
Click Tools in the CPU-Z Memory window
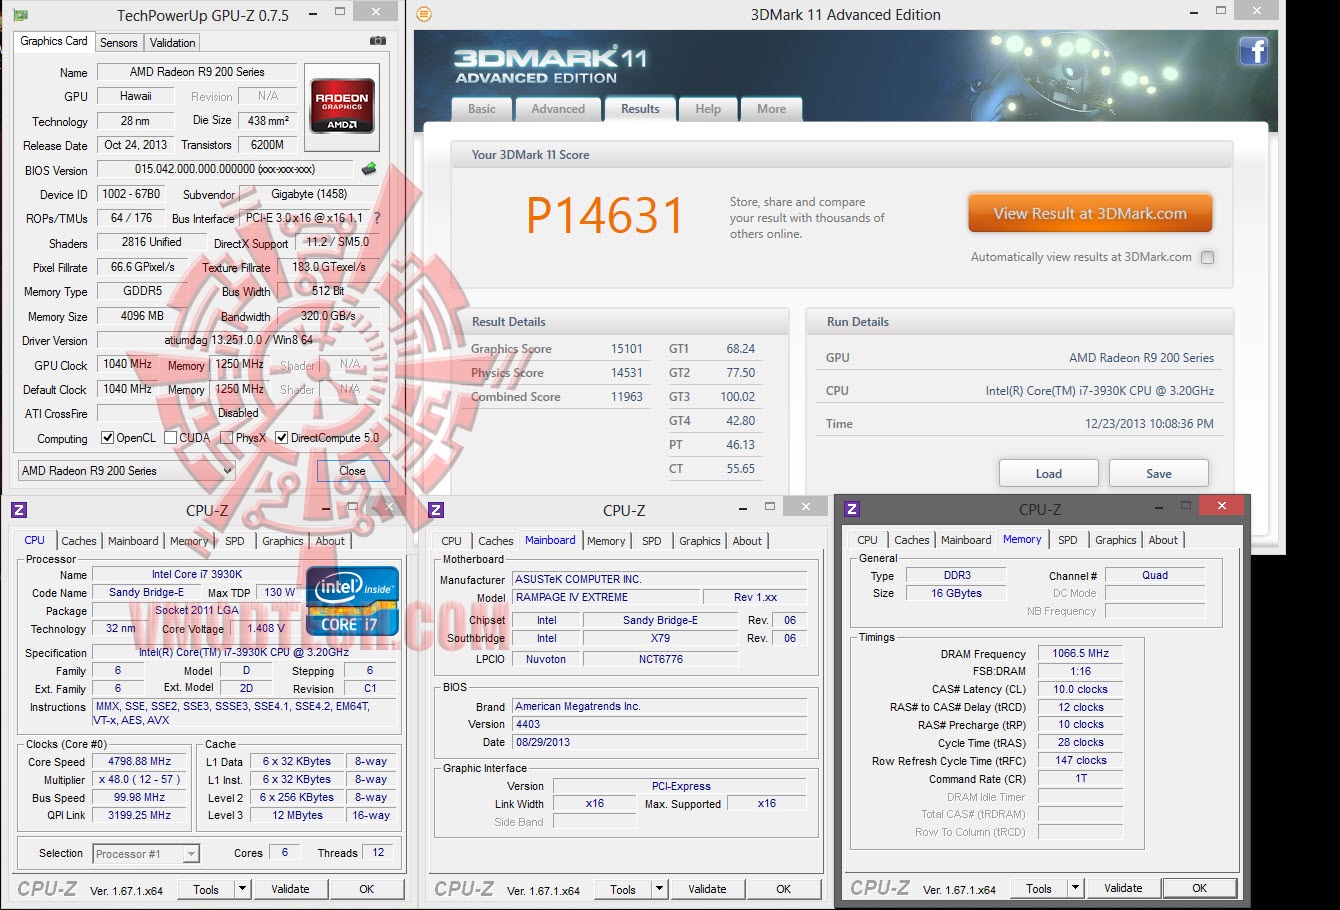point(1039,888)
